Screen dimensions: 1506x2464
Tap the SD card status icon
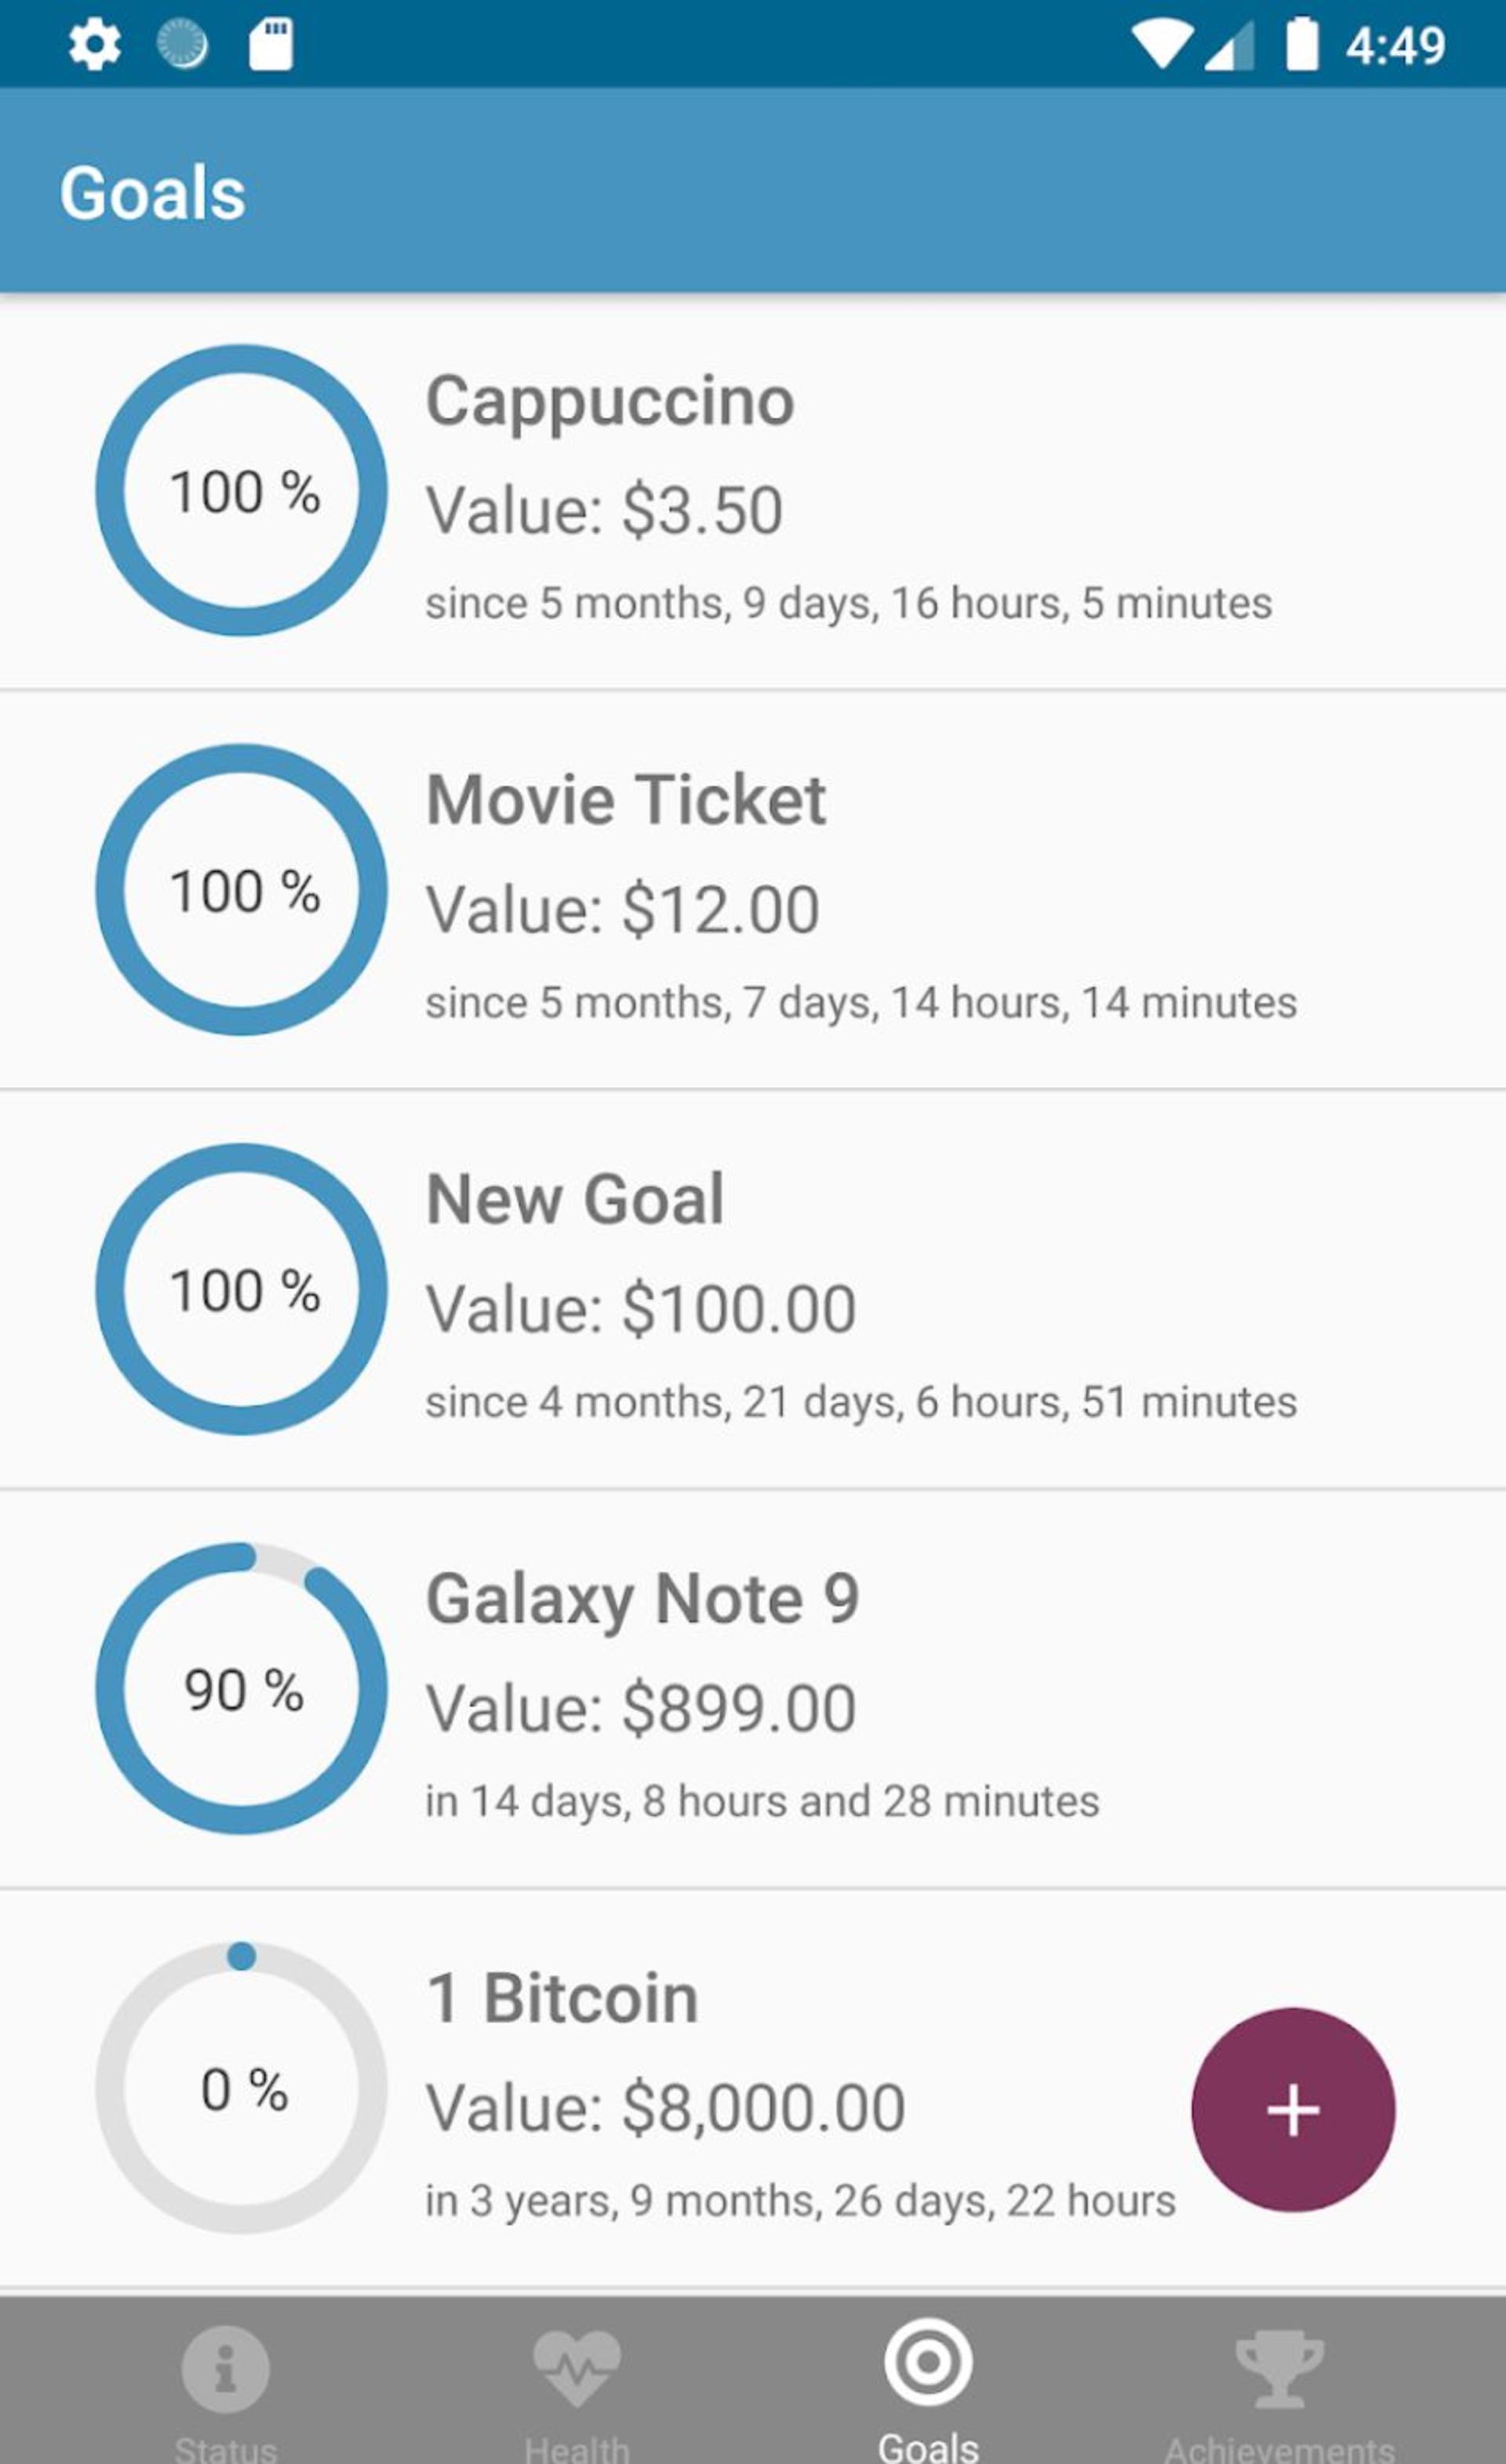tap(271, 45)
